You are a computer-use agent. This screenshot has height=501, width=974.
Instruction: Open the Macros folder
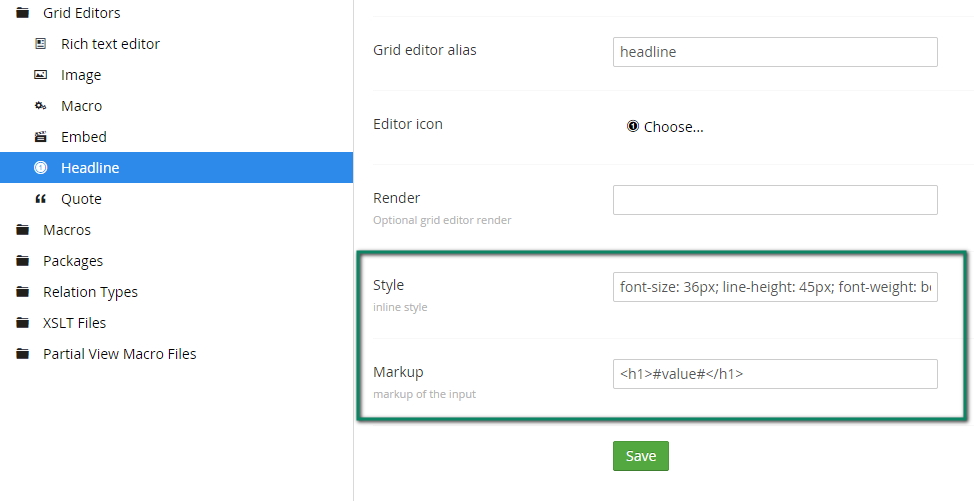(66, 230)
